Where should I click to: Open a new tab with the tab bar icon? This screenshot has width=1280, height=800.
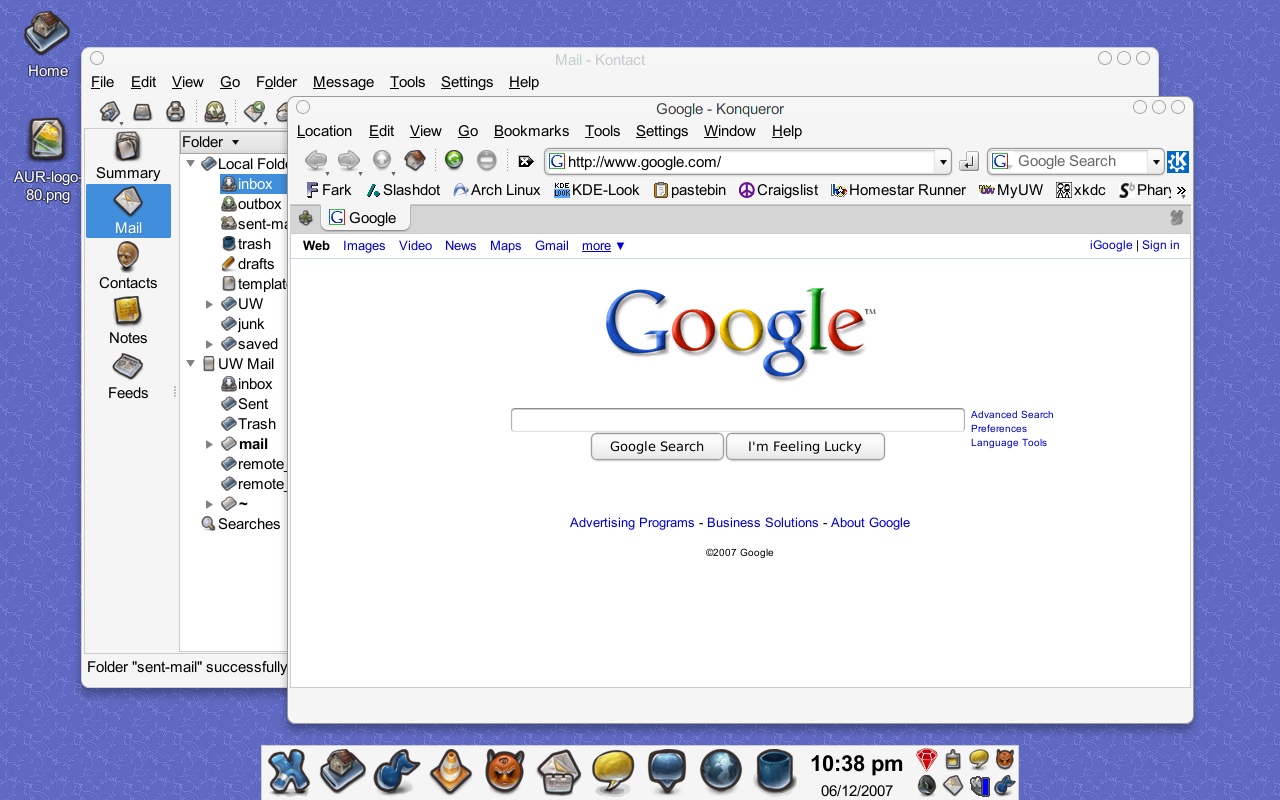306,218
